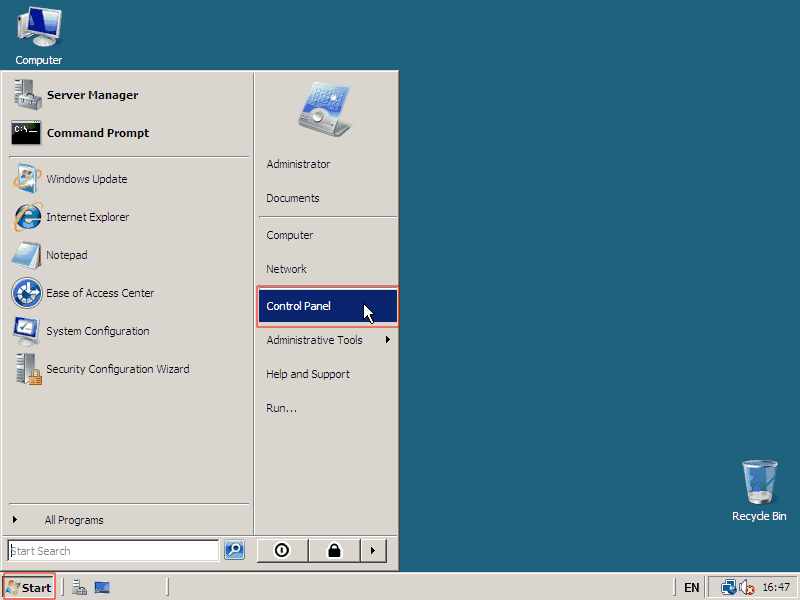Click the Run... entry

coord(282,408)
